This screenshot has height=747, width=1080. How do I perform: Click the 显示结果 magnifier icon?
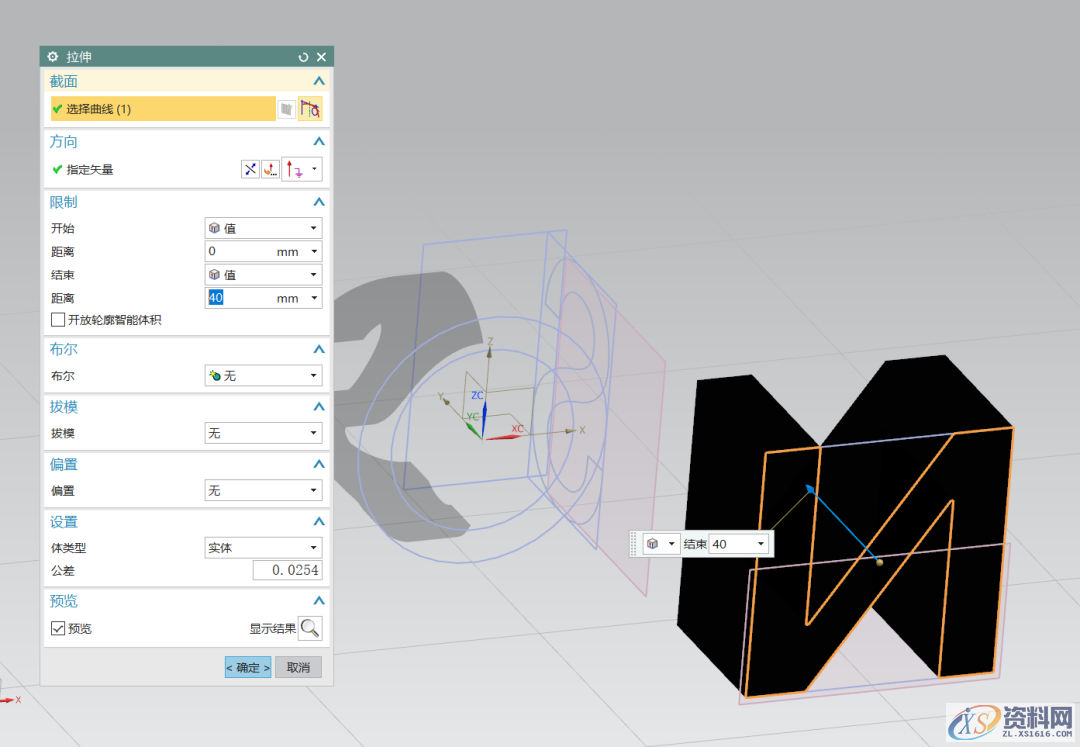310,628
